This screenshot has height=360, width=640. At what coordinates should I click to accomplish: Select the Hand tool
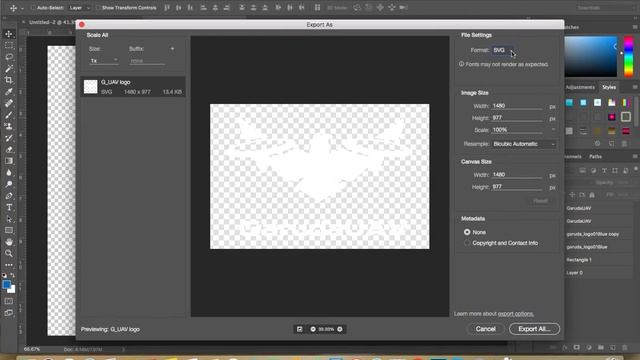(x=9, y=242)
